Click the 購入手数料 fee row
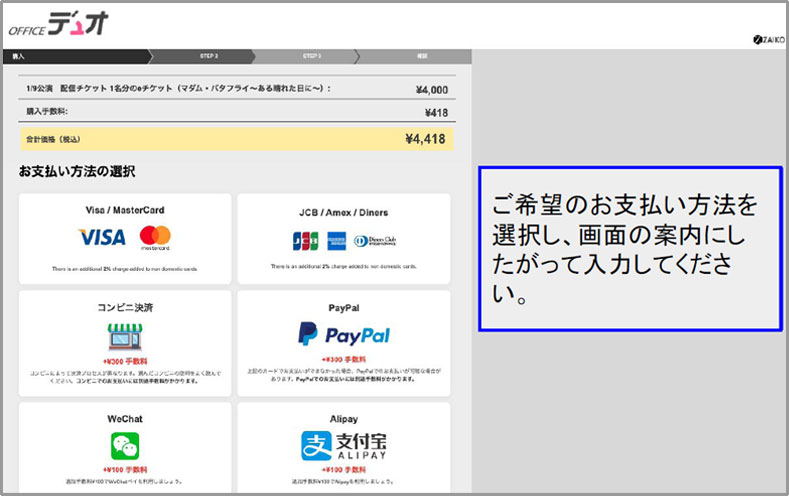Screen dimensions: 789x496 pos(236,112)
